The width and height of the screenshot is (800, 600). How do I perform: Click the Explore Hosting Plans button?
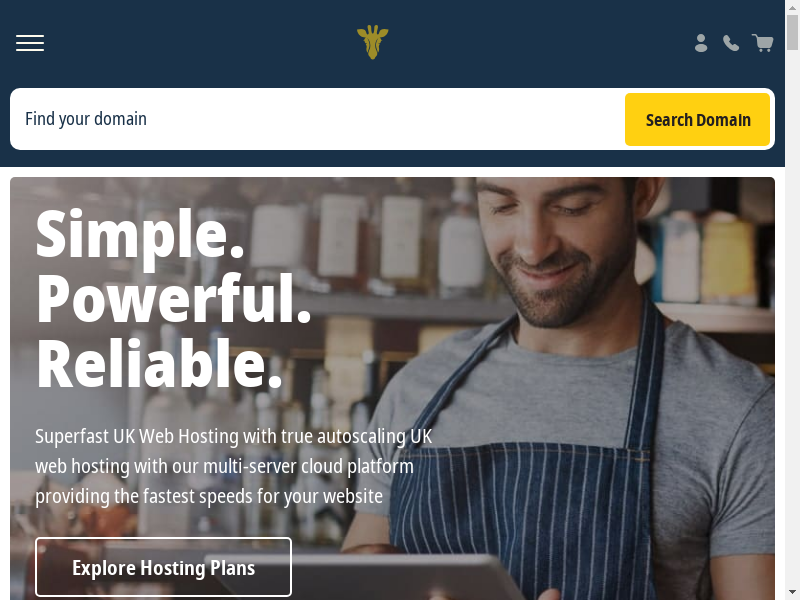163,567
